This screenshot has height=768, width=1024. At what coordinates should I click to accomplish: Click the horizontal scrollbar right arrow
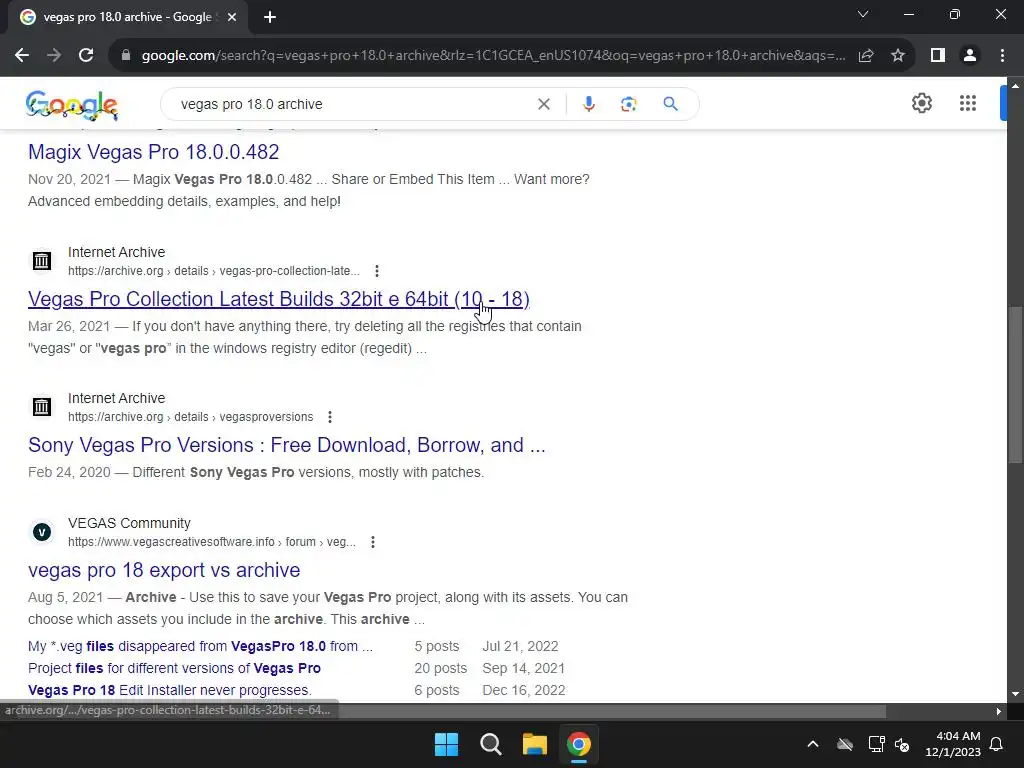998,711
